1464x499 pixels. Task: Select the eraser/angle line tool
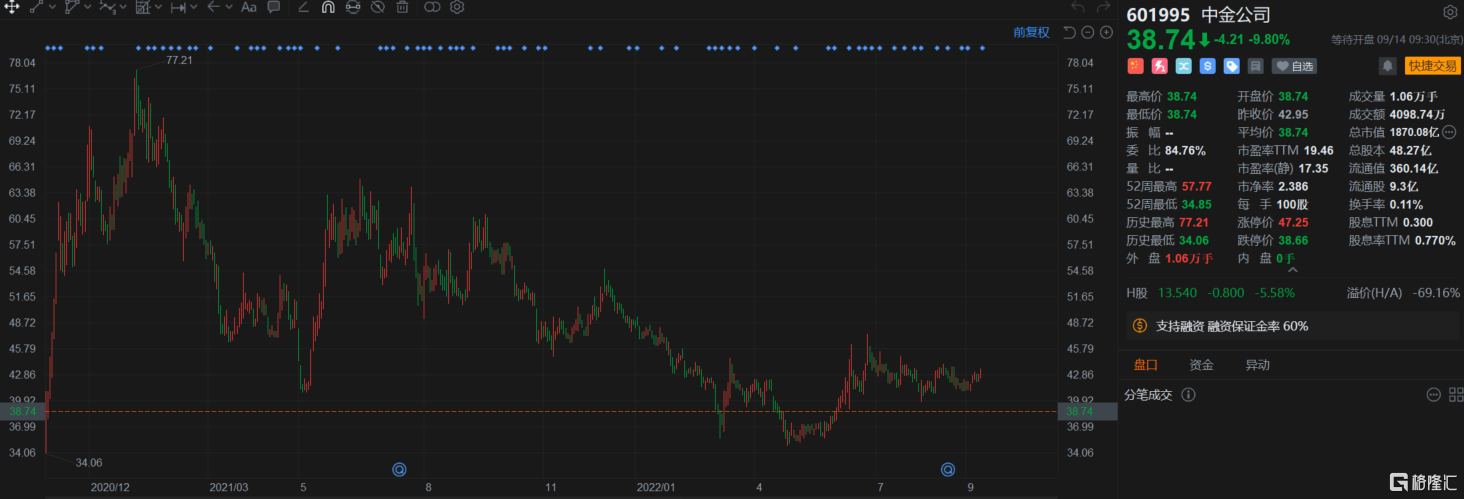(x=303, y=7)
